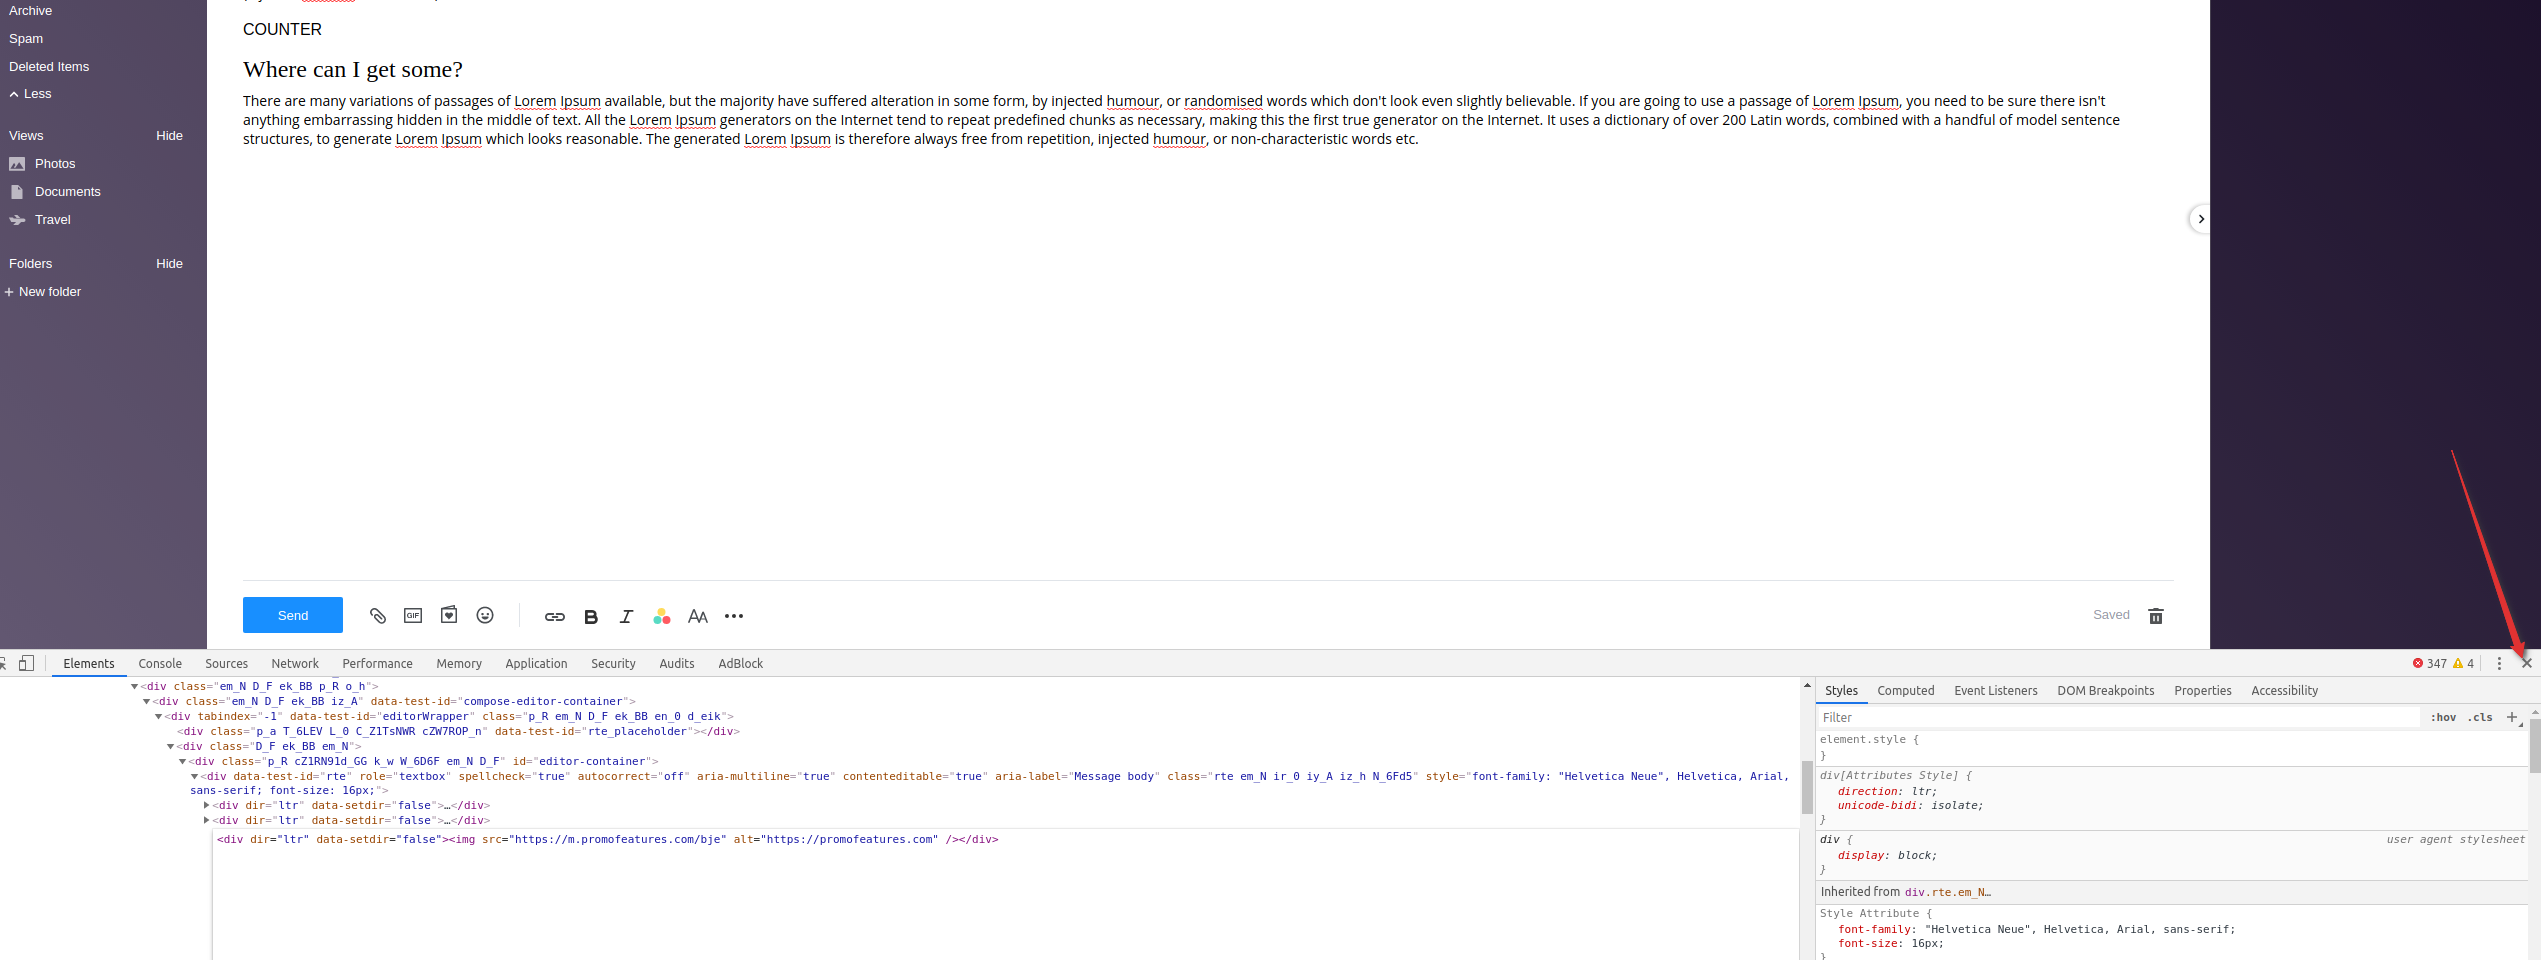Click Elements panel vertical scrollbar
This screenshot has width=2541, height=960.
[x=1807, y=788]
